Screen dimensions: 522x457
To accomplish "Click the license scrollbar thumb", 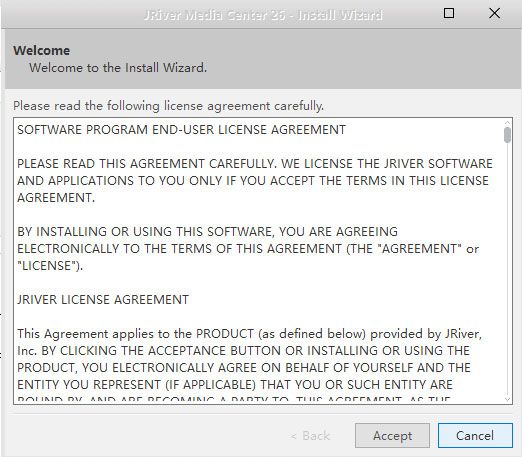I will (x=507, y=135).
